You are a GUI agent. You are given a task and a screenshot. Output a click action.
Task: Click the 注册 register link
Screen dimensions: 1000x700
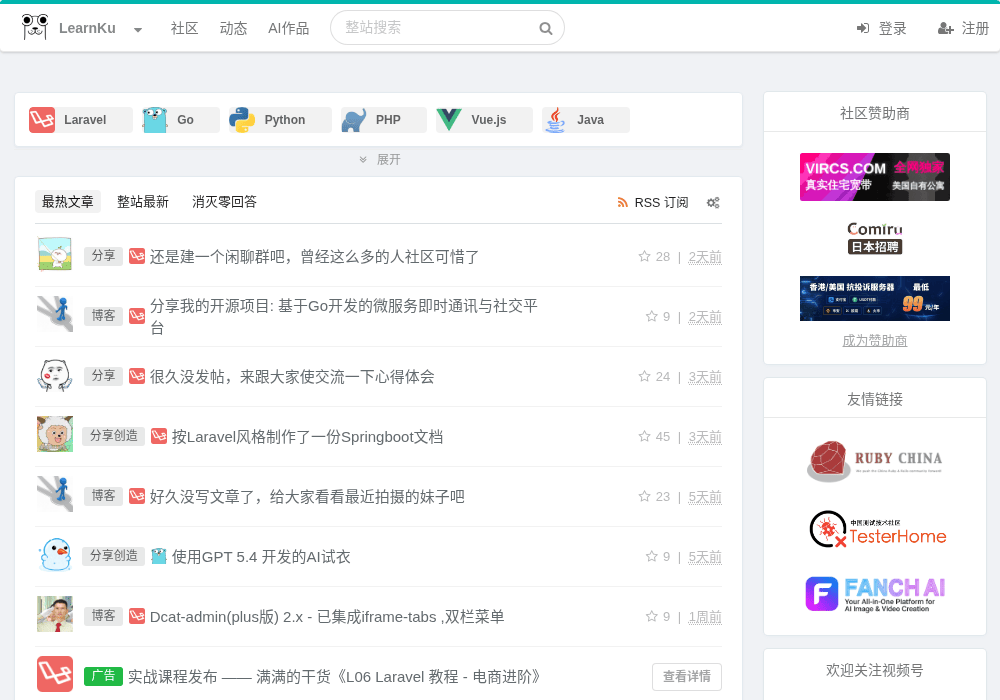[963, 28]
